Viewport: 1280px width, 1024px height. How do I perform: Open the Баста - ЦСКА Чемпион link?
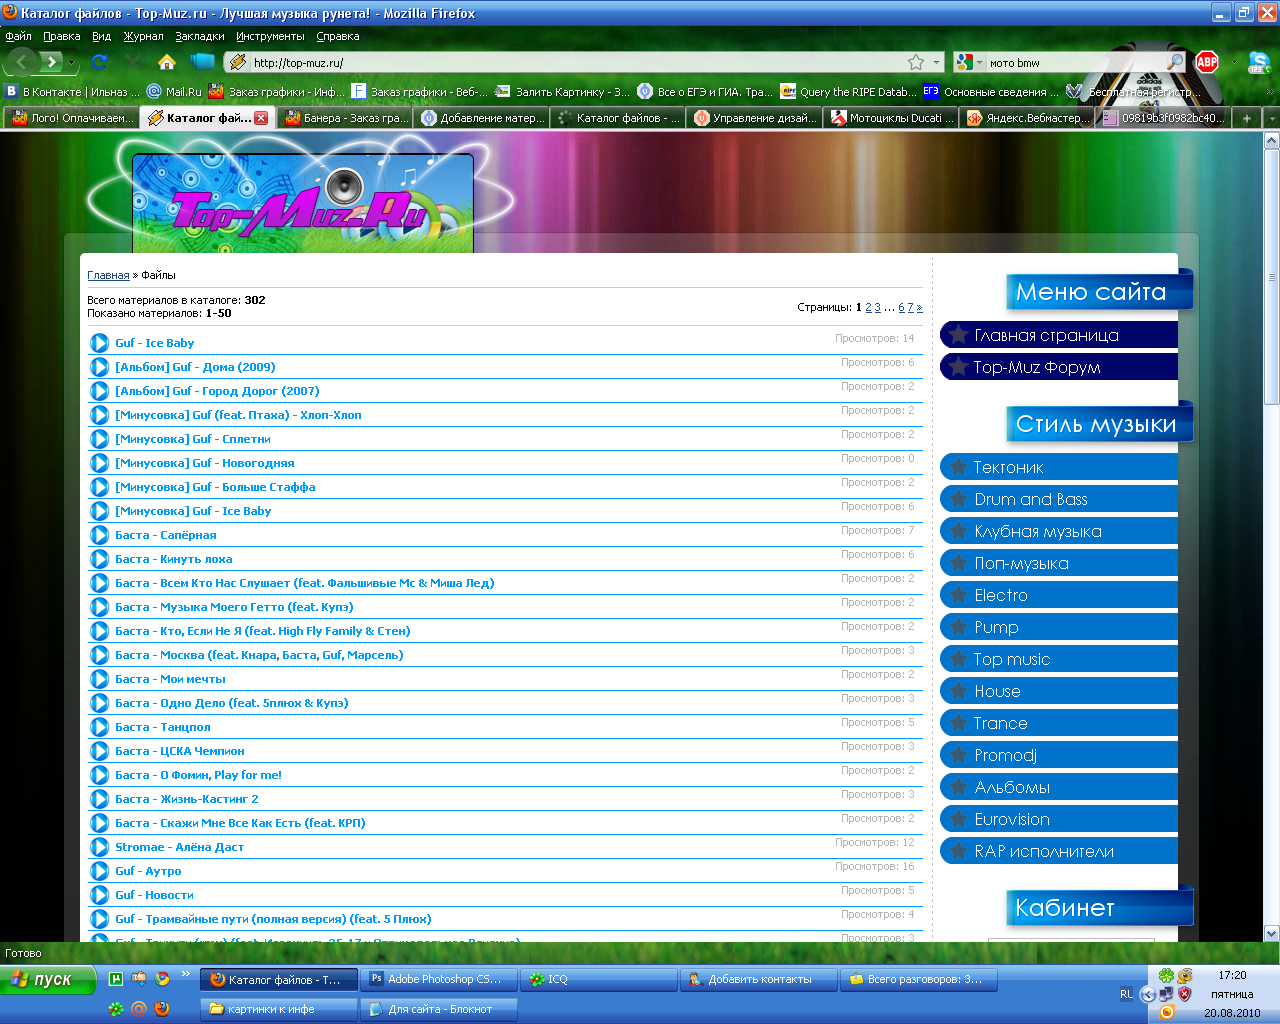tap(179, 751)
